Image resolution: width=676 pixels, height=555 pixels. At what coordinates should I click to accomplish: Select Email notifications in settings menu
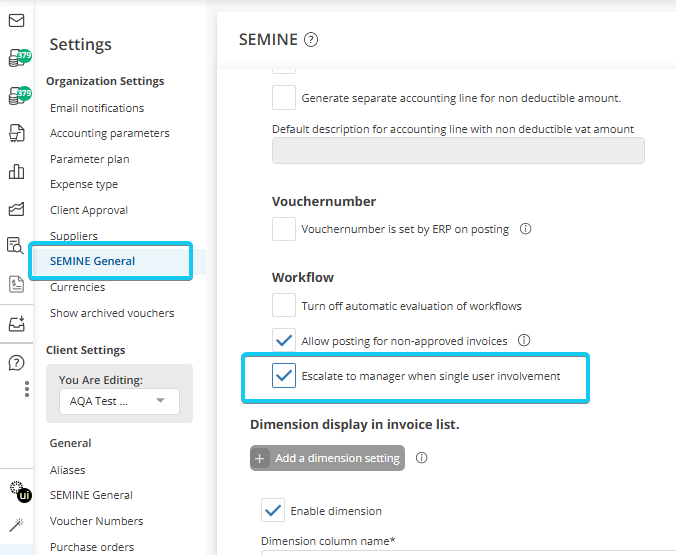click(97, 108)
